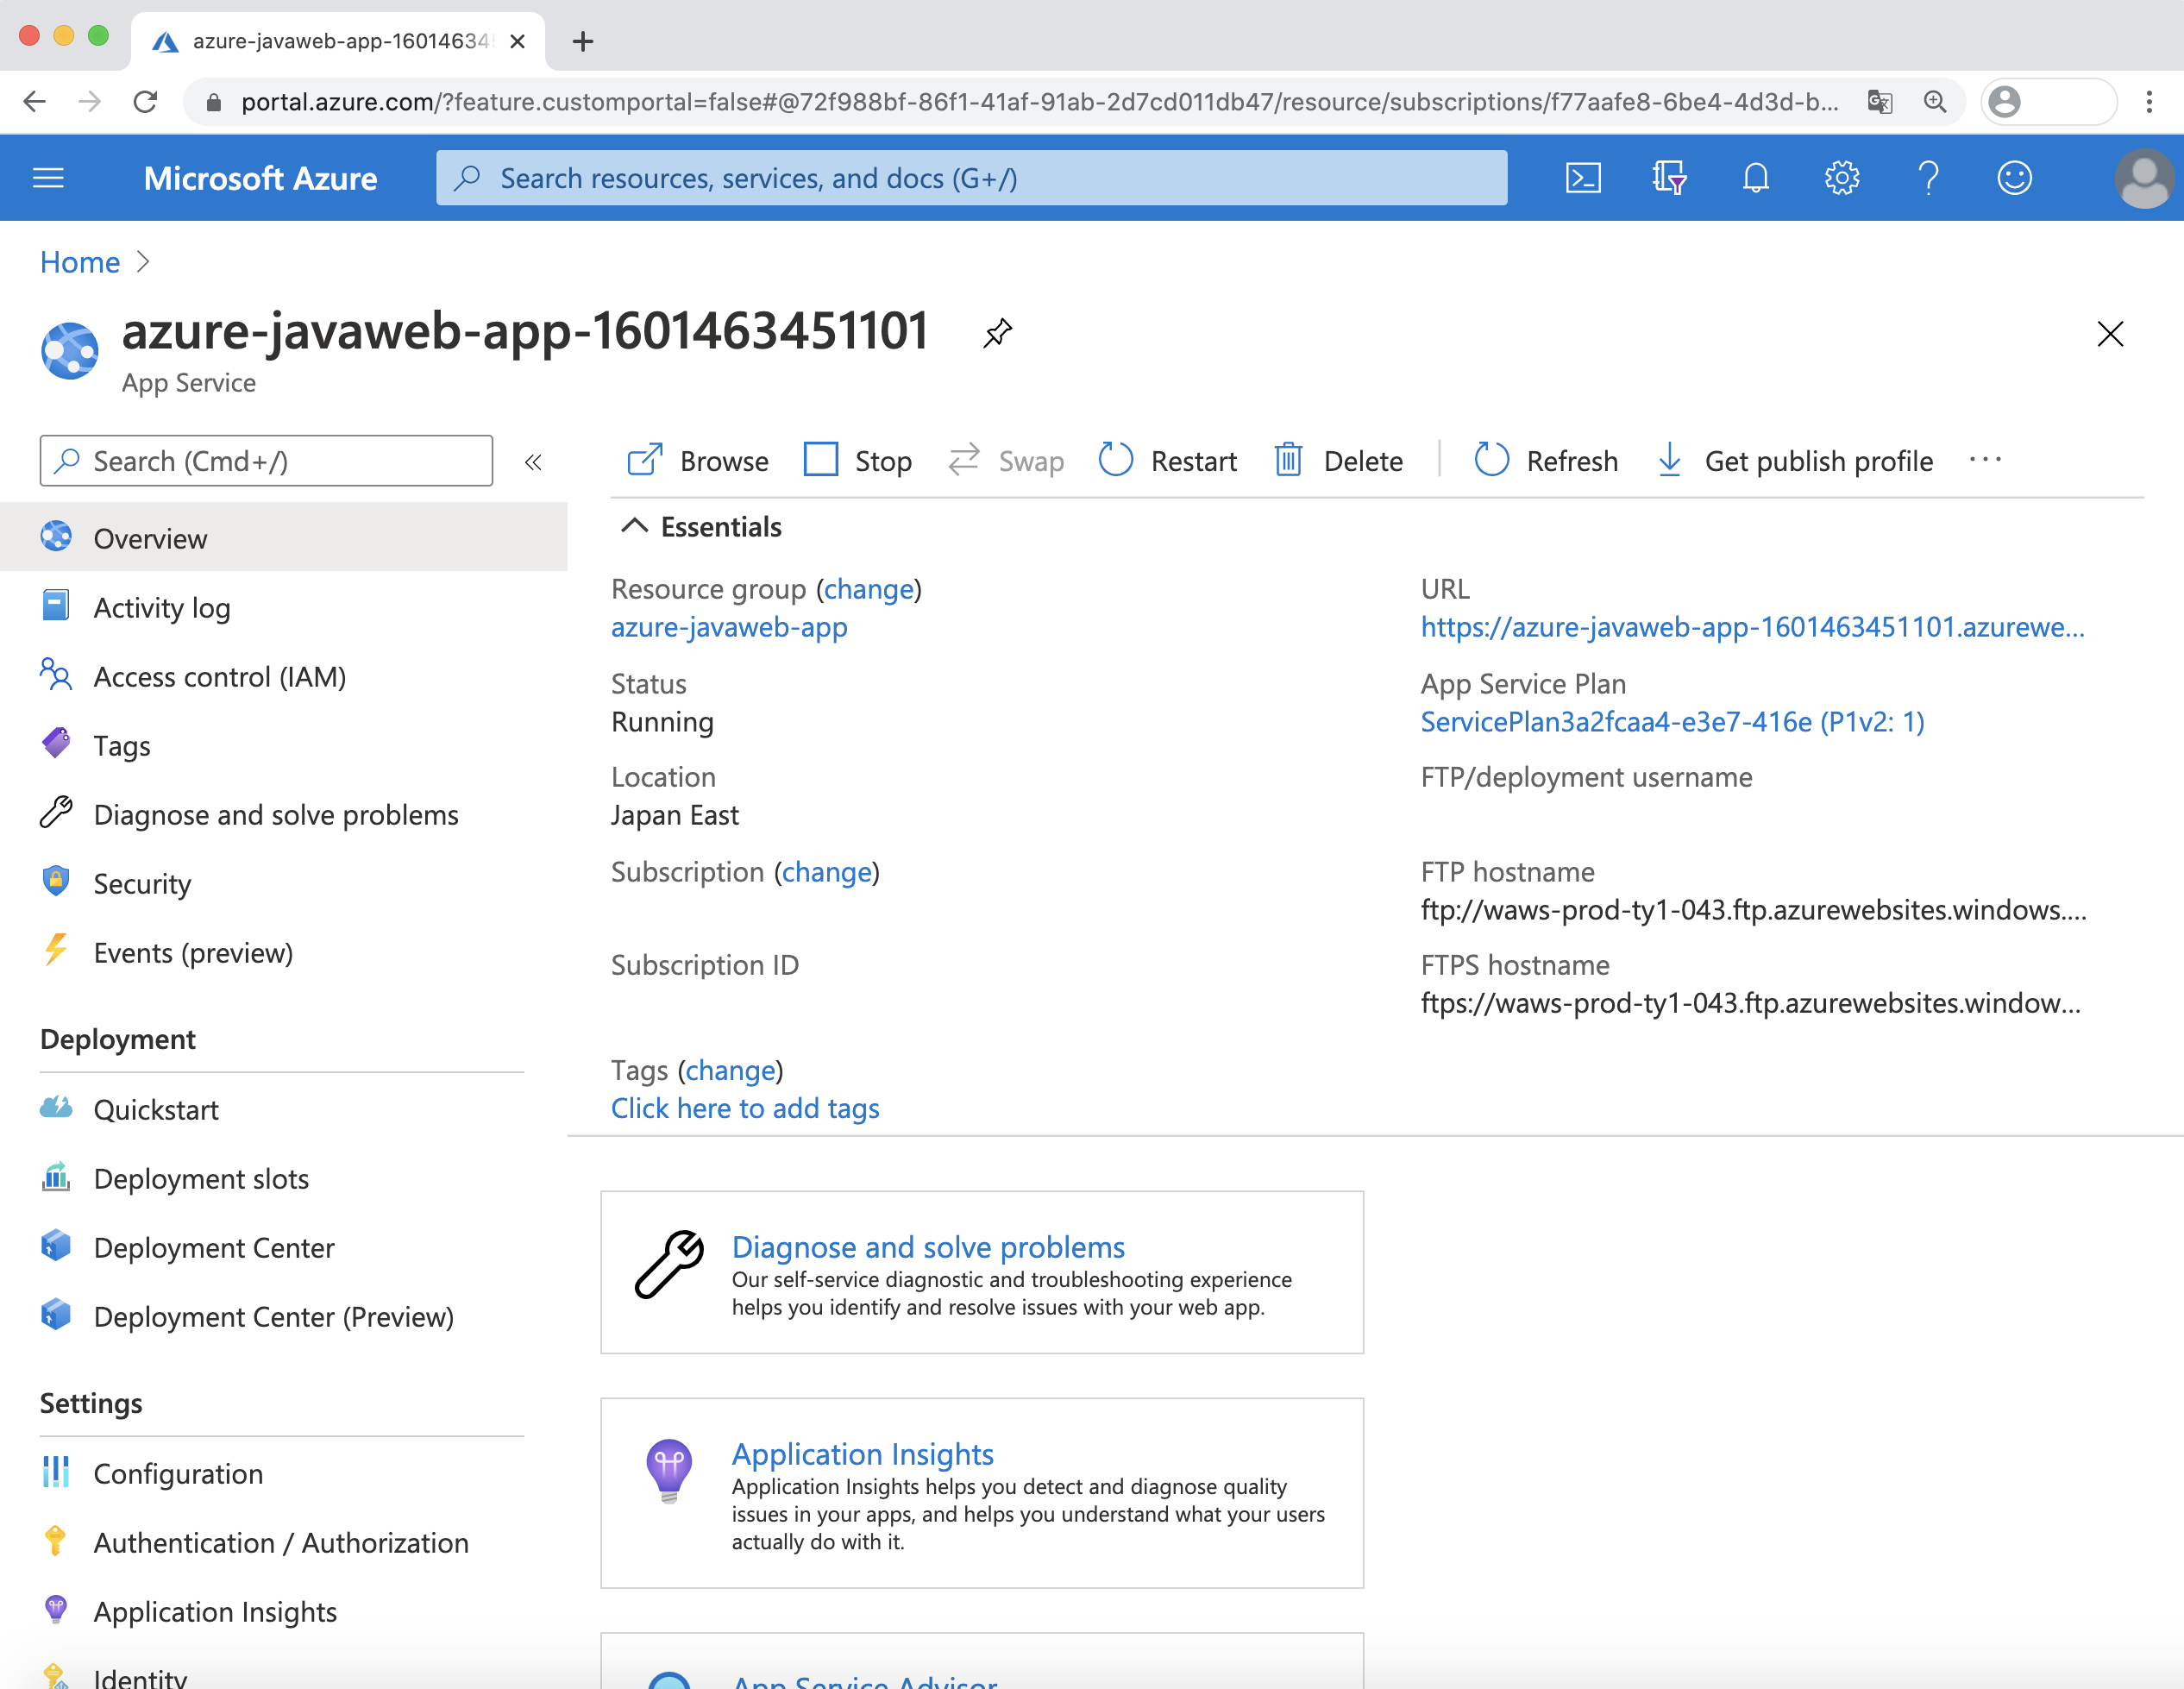Open the Chrome three-dot menu
This screenshot has height=1689, width=2184.
tap(2149, 102)
